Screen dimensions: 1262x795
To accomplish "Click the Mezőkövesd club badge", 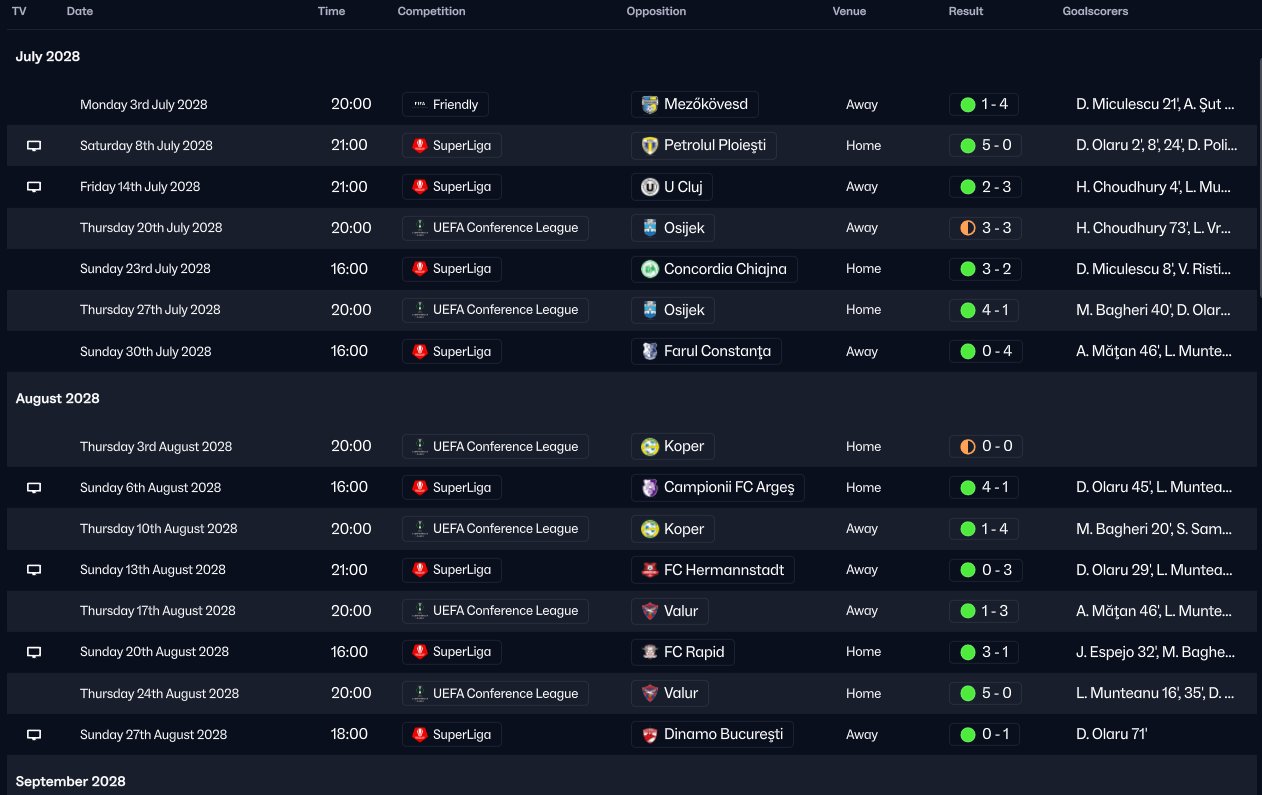I will tap(650, 104).
